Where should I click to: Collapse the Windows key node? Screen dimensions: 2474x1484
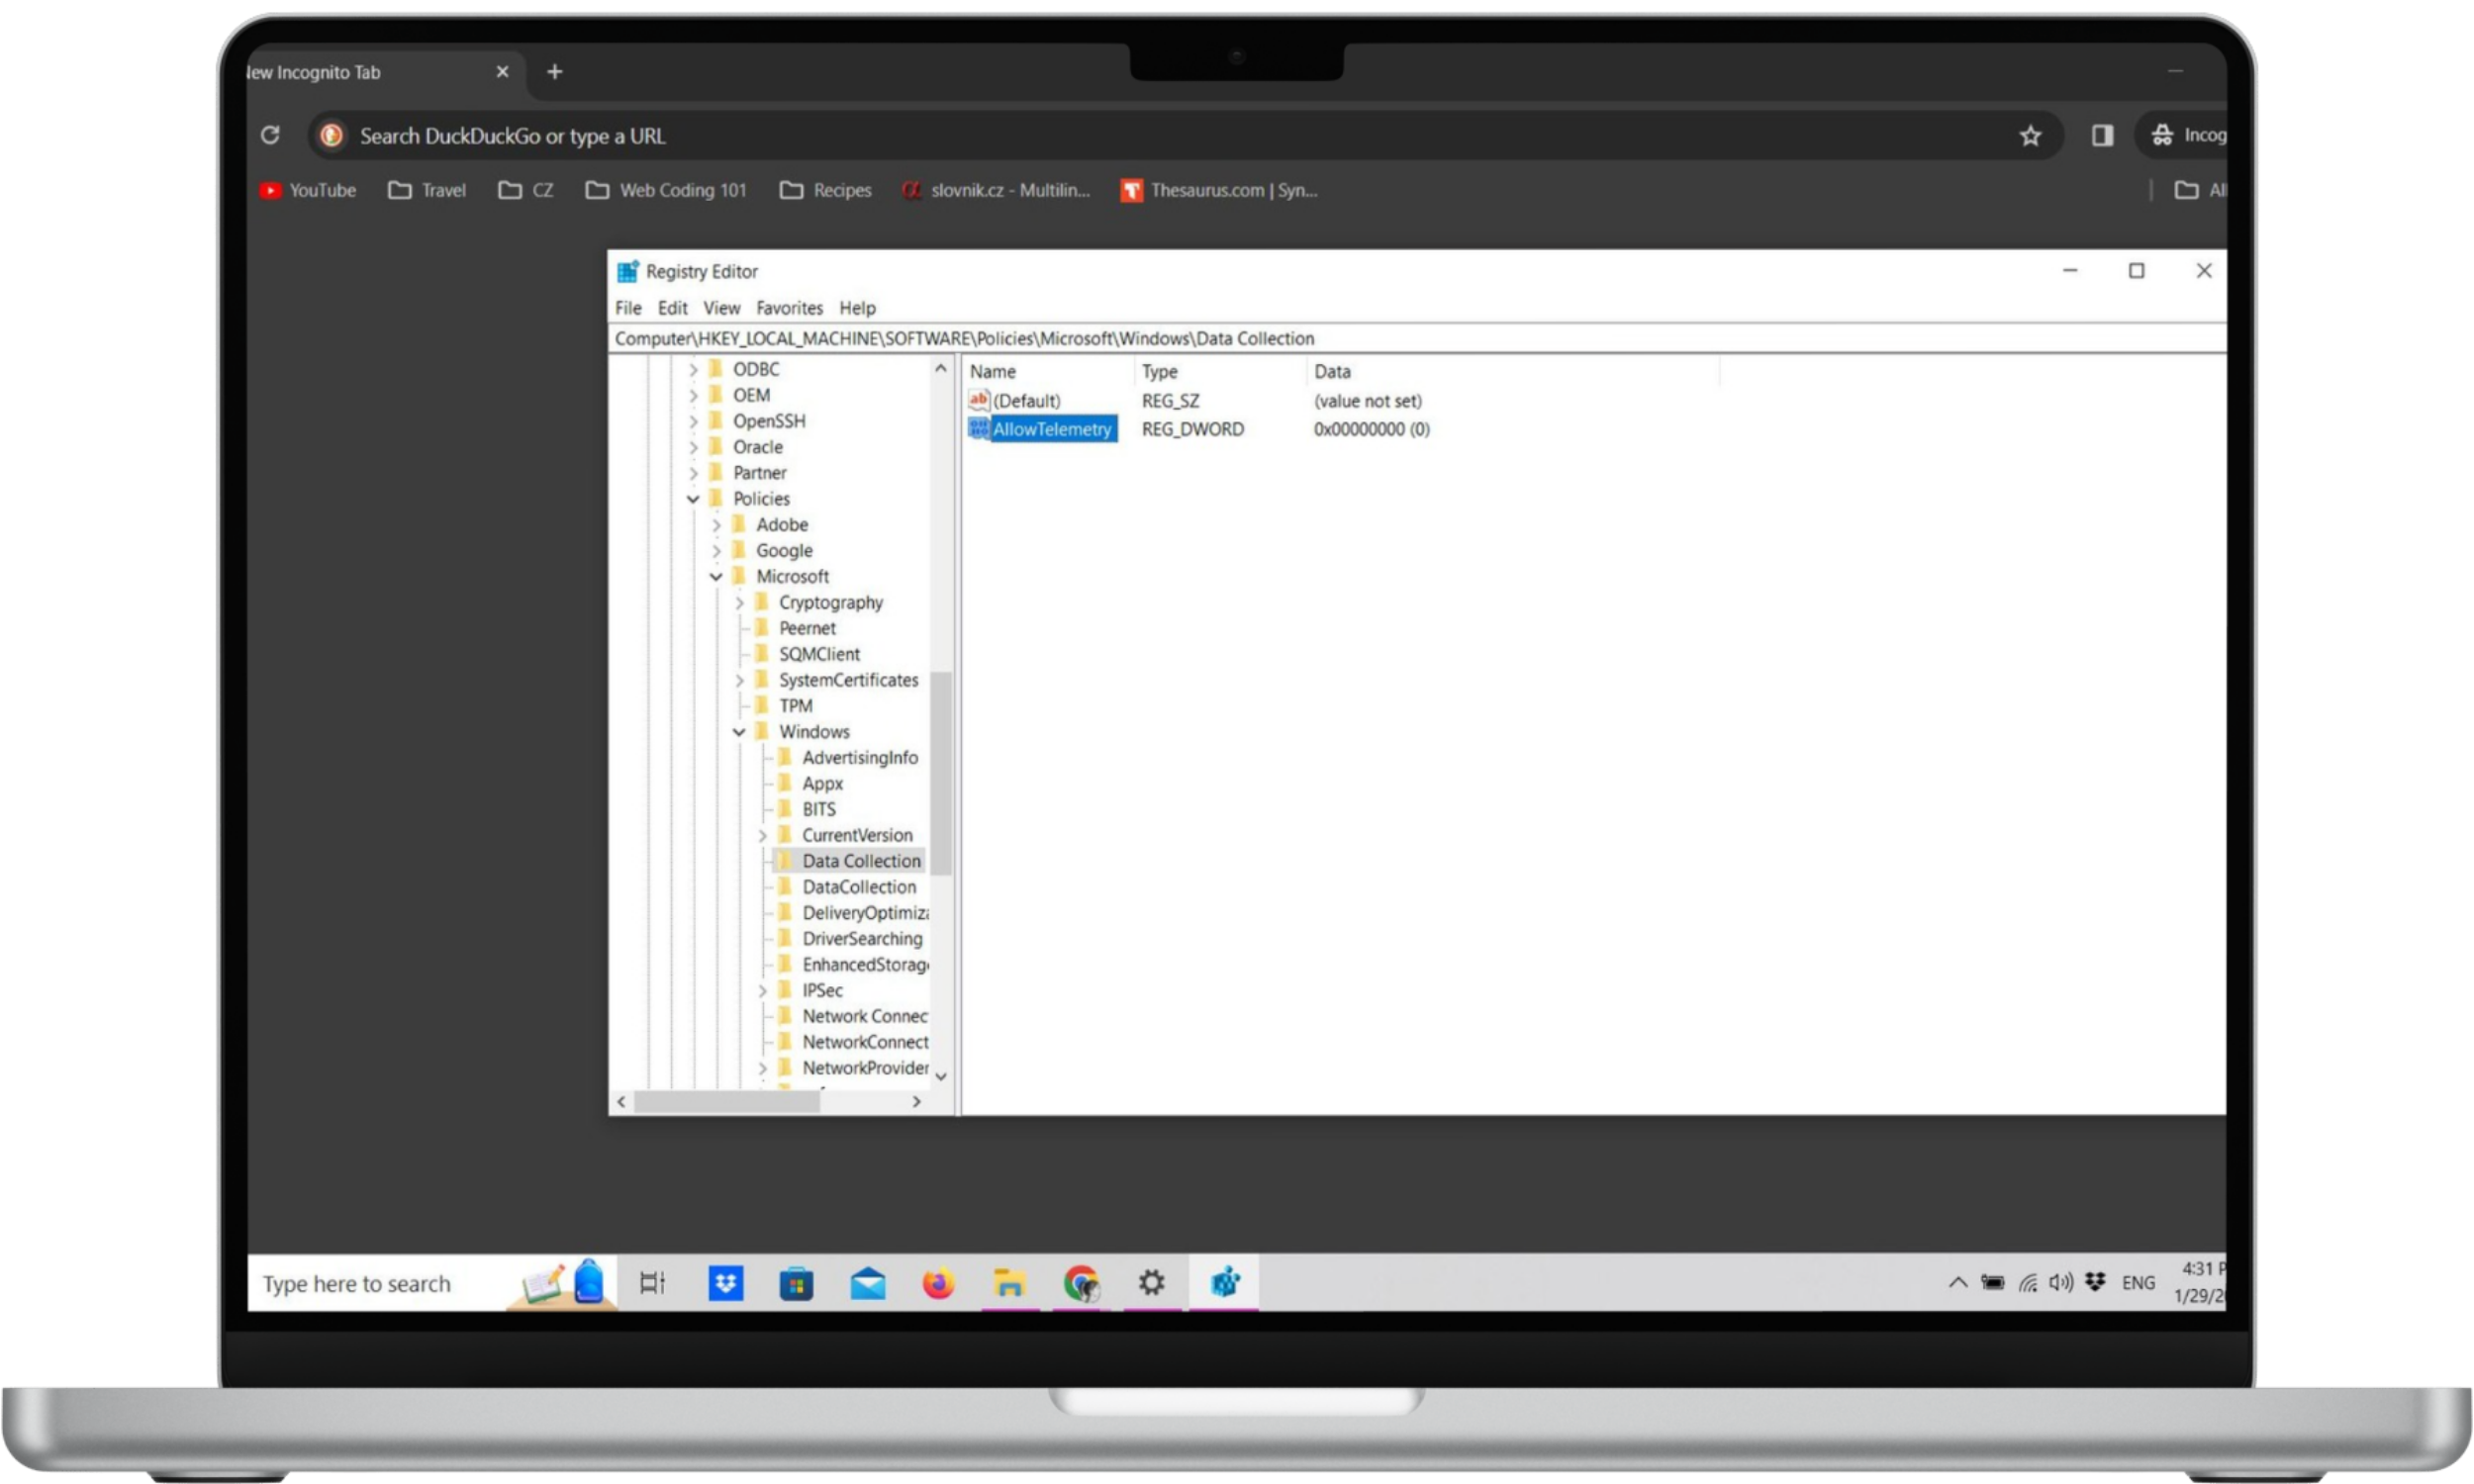[x=739, y=732]
